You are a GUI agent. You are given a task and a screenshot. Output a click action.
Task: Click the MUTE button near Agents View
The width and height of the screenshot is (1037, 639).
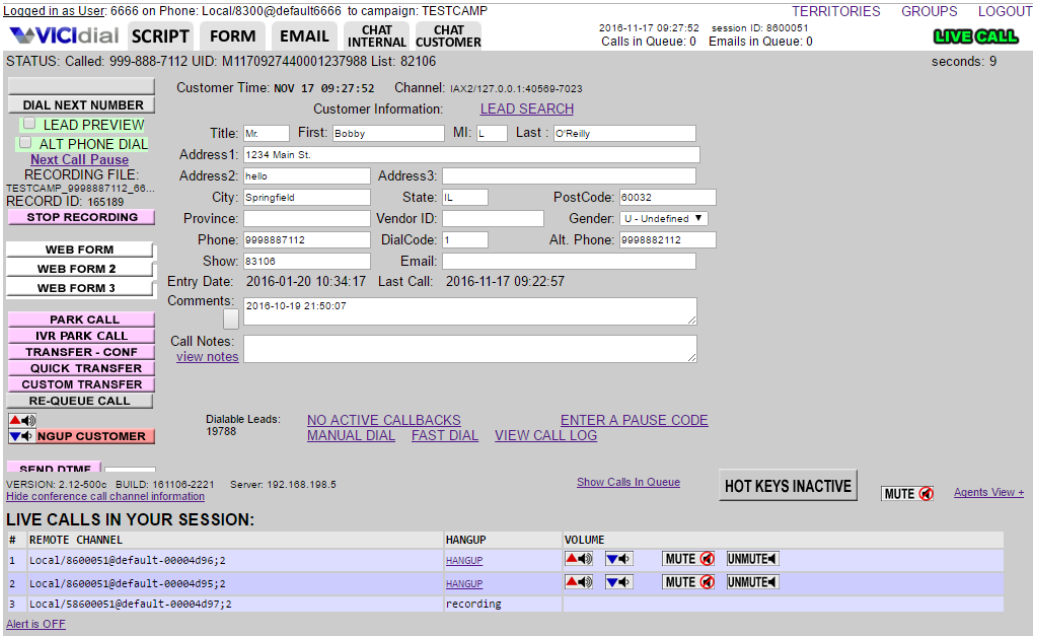pyautogui.click(x=908, y=493)
